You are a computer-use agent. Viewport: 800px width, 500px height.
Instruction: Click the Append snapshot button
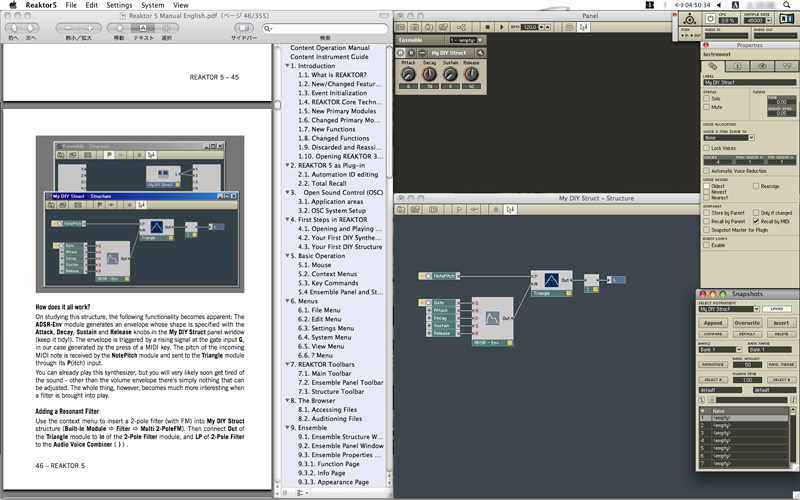click(x=713, y=323)
